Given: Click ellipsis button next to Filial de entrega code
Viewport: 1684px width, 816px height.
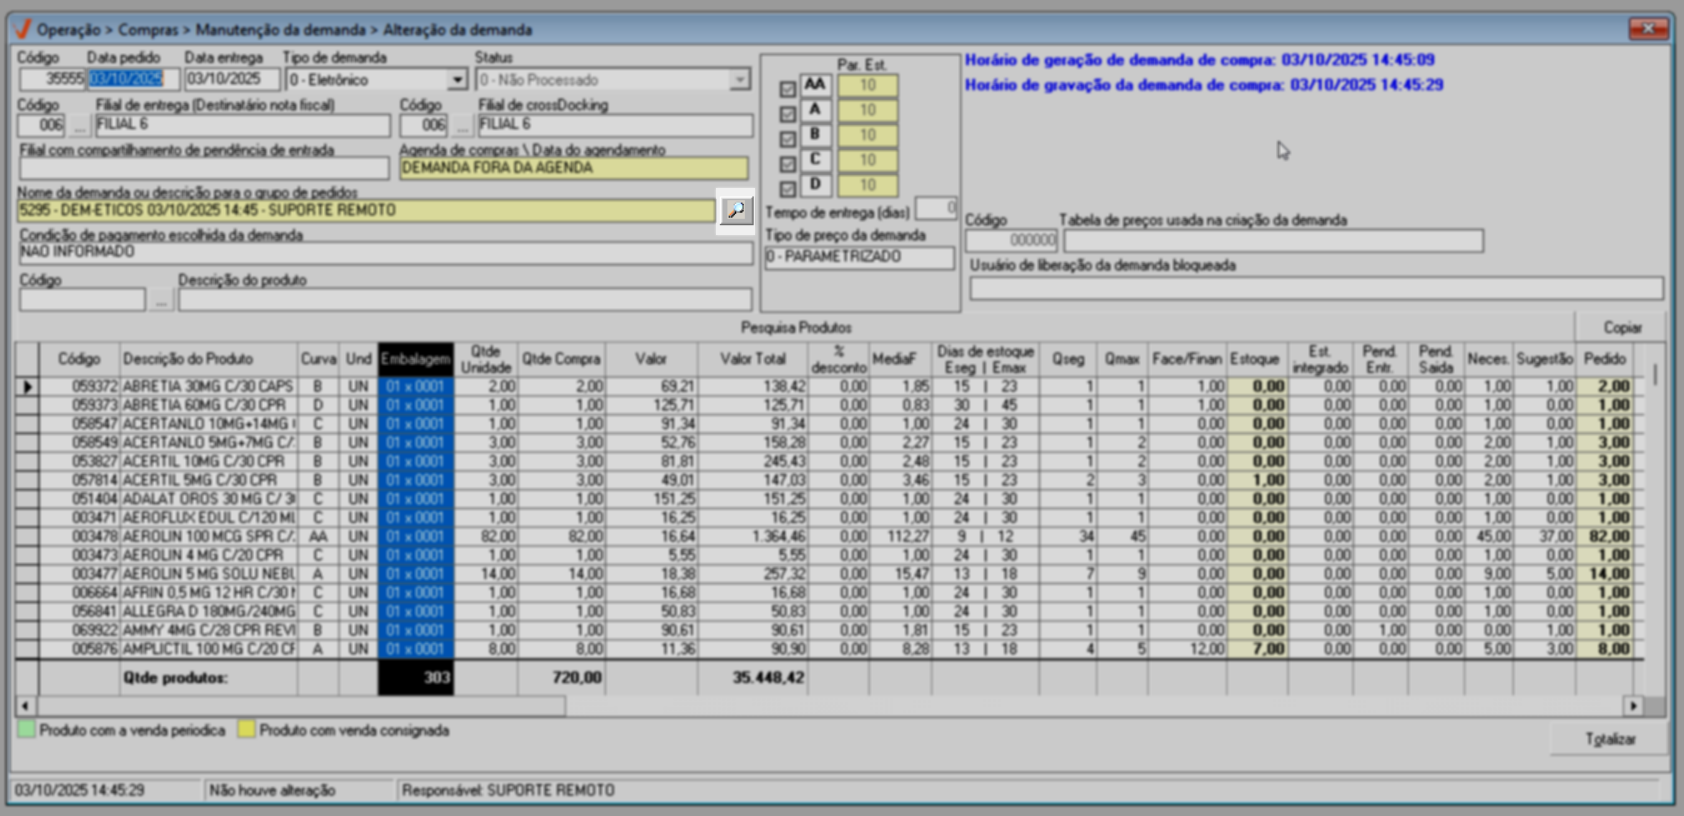Looking at the screenshot, I should pos(80,126).
